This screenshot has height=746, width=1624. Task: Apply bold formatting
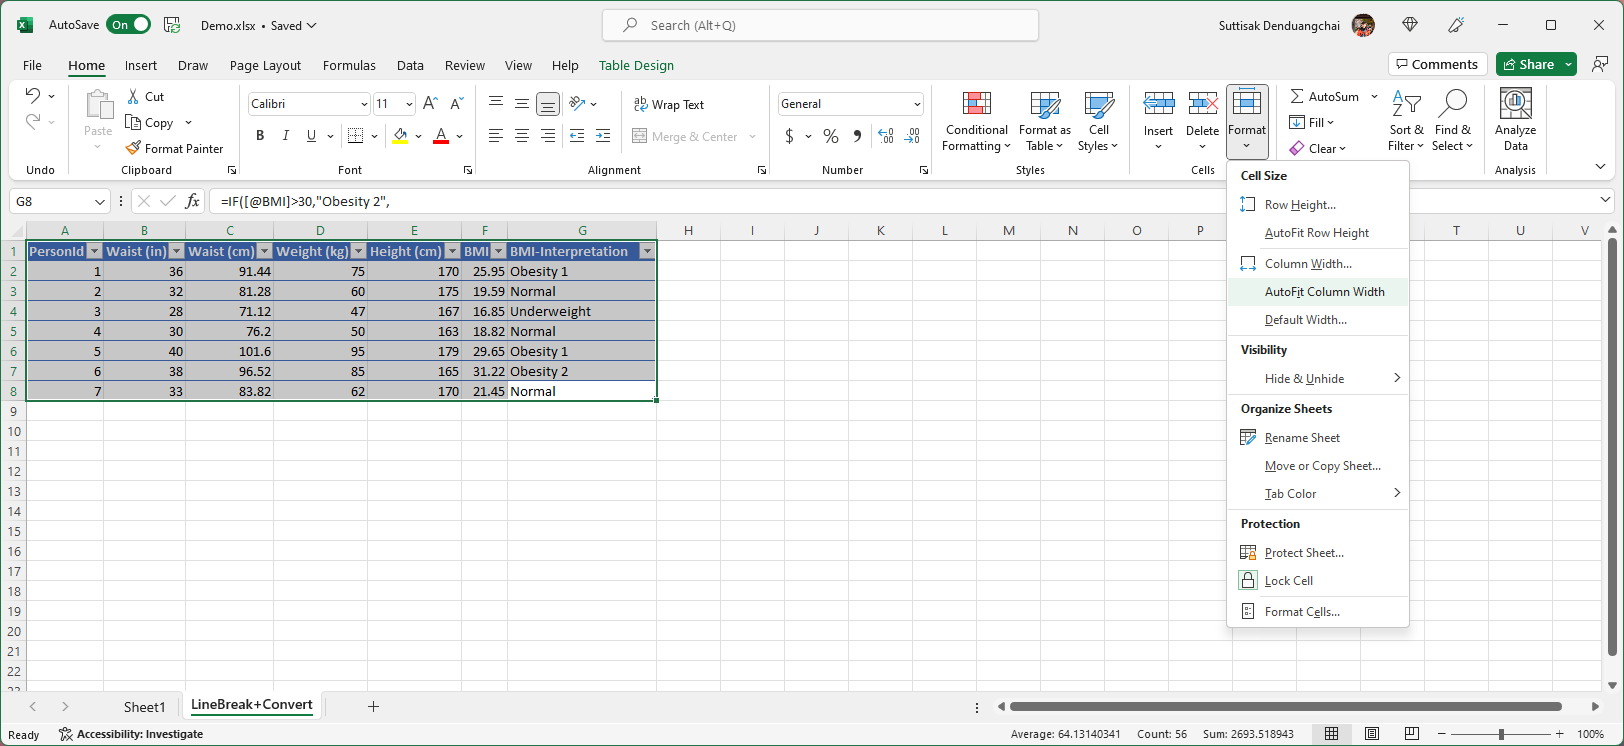pyautogui.click(x=260, y=136)
